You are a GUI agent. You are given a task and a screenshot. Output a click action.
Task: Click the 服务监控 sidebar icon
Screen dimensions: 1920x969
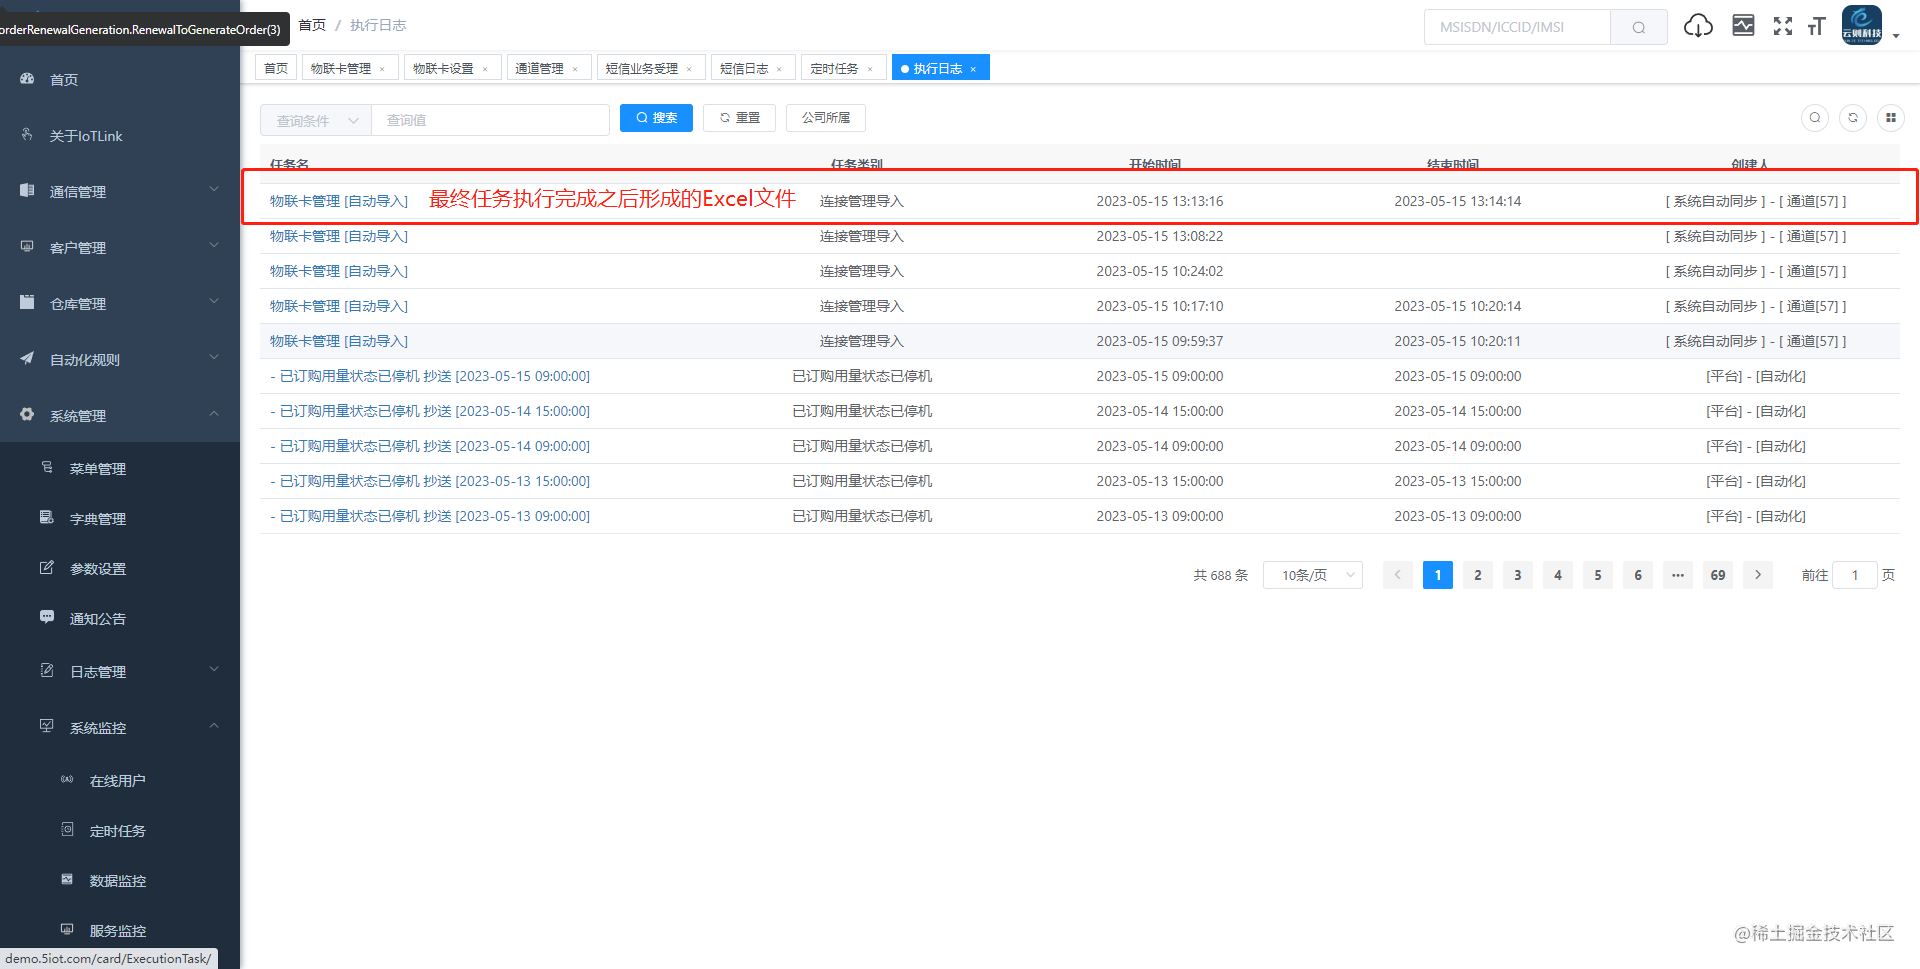point(67,930)
